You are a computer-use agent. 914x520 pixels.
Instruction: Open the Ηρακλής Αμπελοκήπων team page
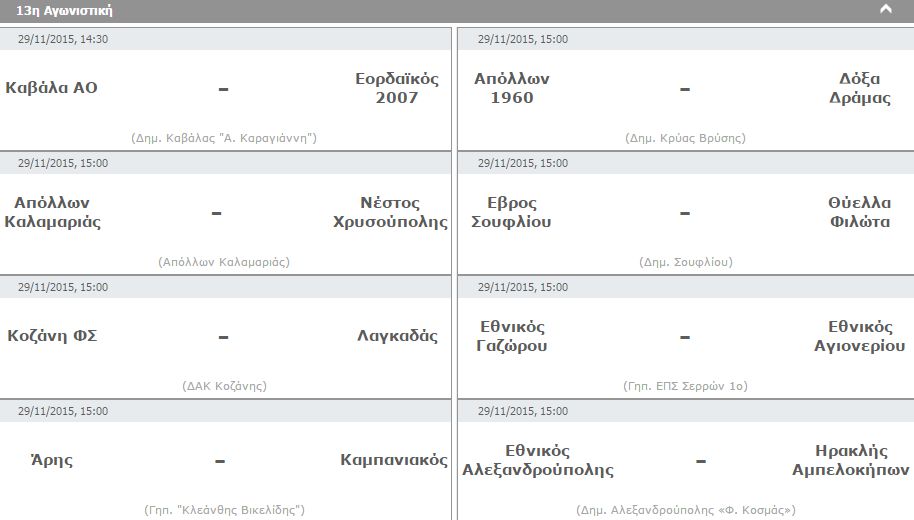coord(850,460)
